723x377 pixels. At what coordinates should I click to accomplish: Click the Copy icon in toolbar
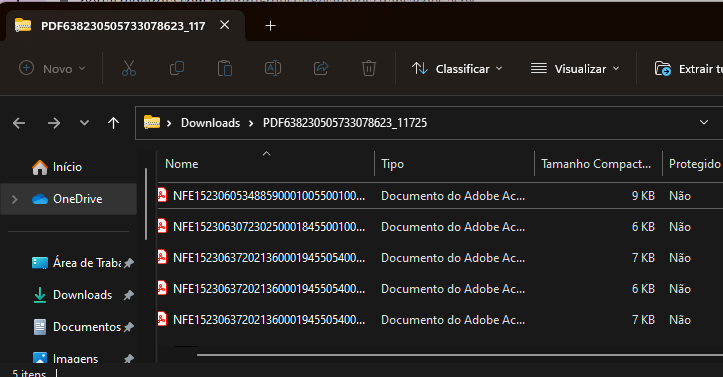(x=177, y=69)
